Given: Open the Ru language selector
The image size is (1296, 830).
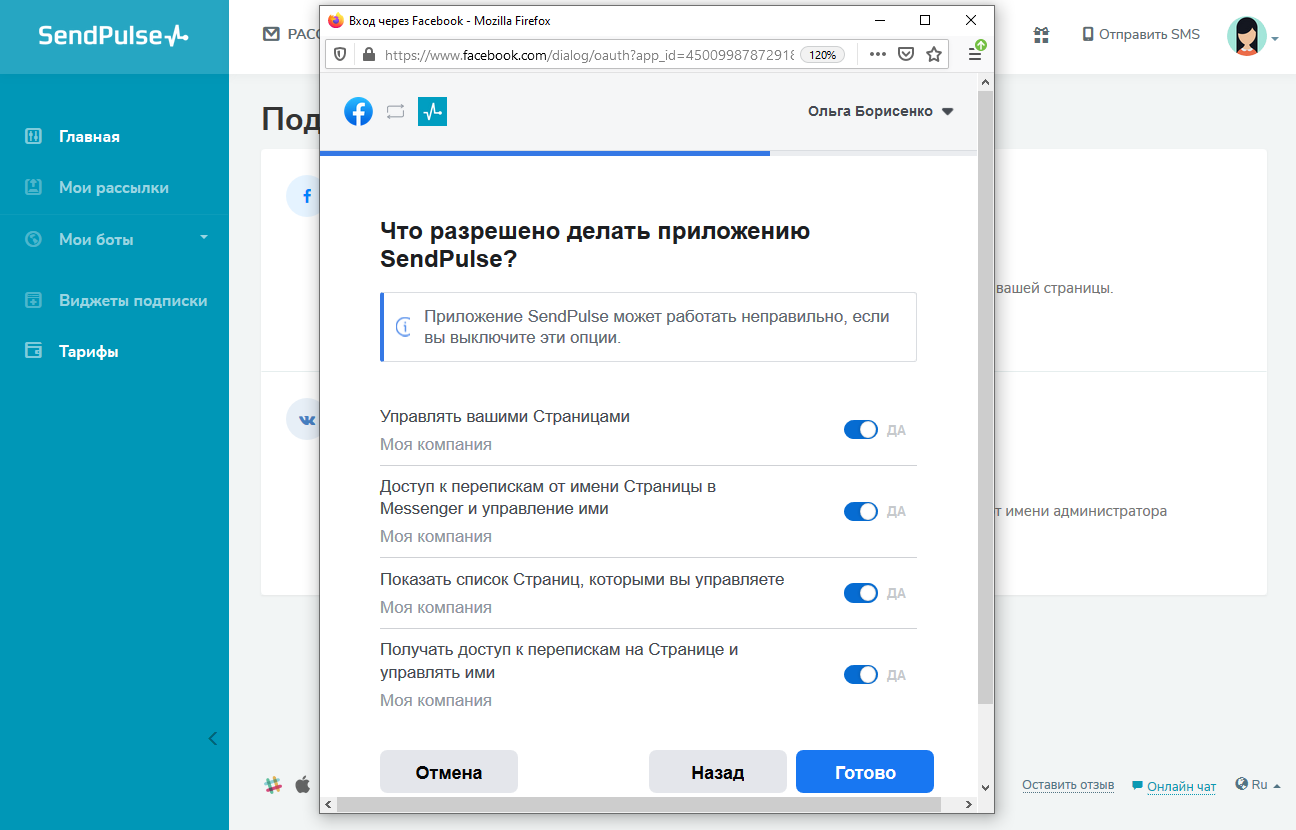Looking at the screenshot, I should (1258, 785).
